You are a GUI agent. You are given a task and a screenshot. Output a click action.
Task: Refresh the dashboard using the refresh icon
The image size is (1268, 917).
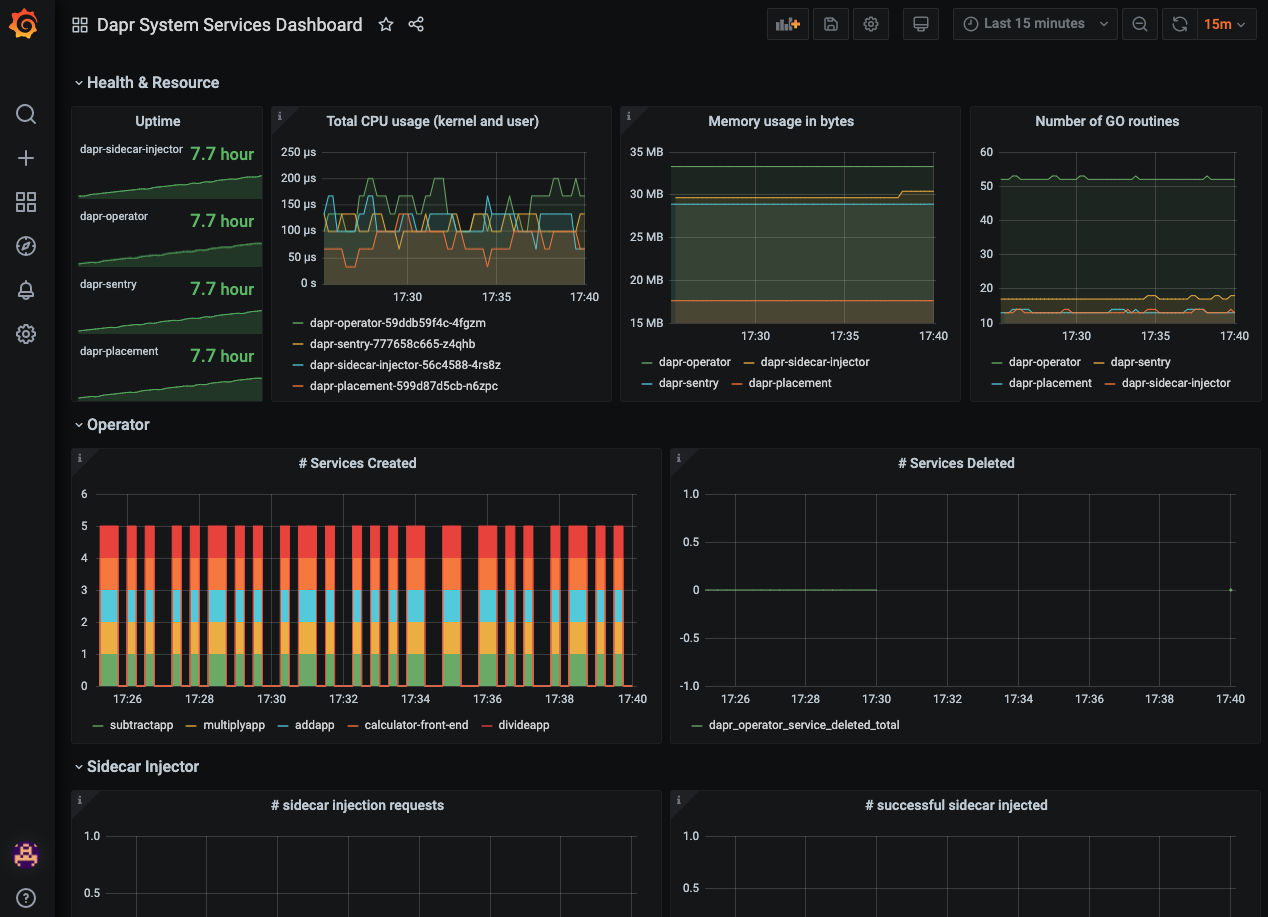pos(1178,23)
